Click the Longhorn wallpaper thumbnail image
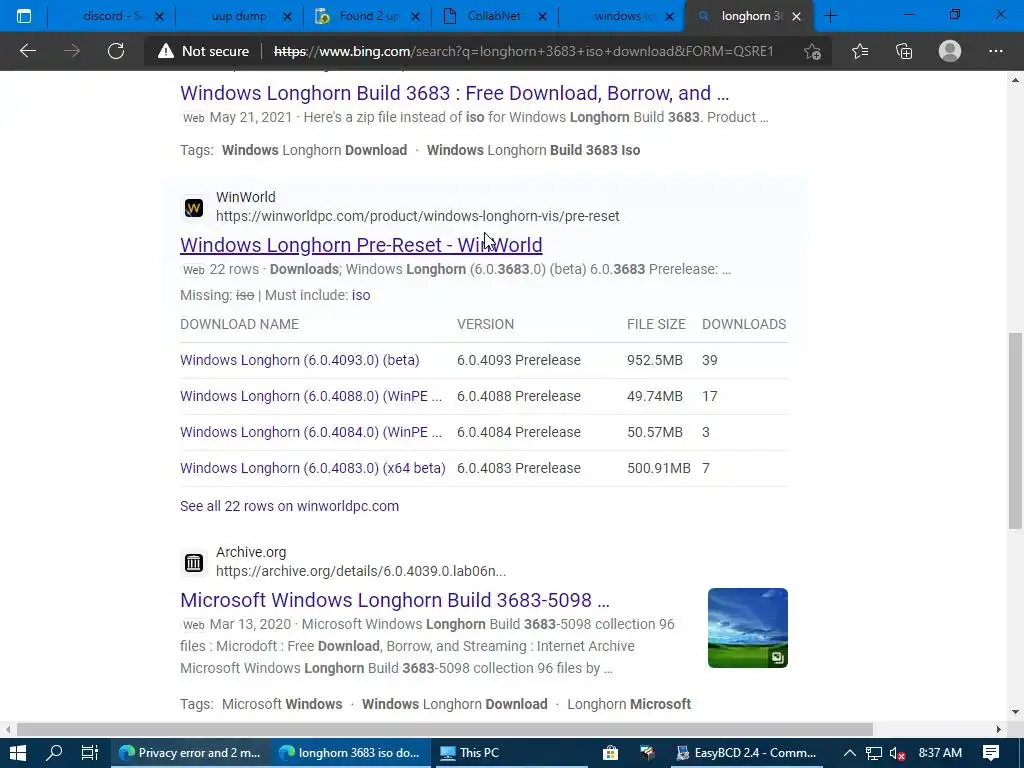The height and width of the screenshot is (768, 1024). pyautogui.click(x=748, y=628)
